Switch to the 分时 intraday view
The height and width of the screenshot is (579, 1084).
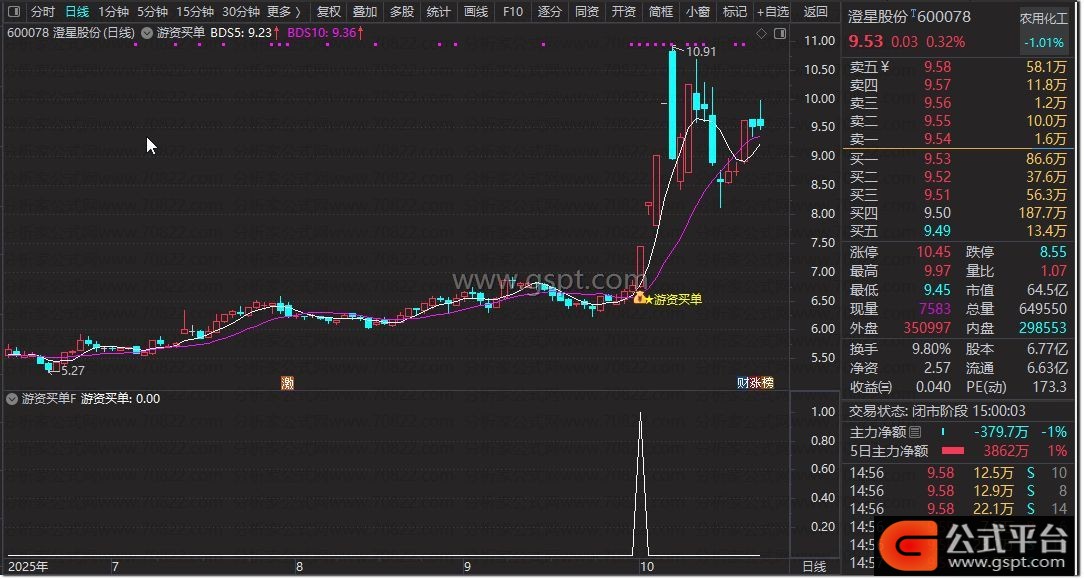[x=42, y=12]
